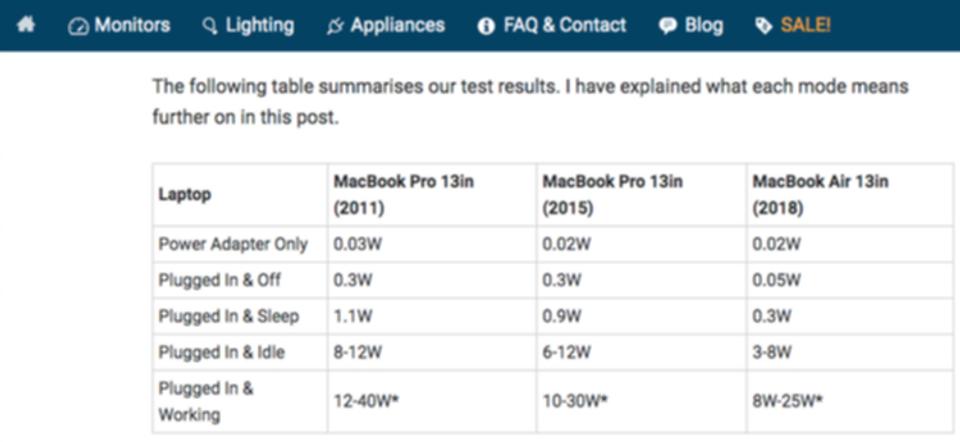Open the orange SALE! link
This screenshot has width=960, height=442.
tap(805, 25)
